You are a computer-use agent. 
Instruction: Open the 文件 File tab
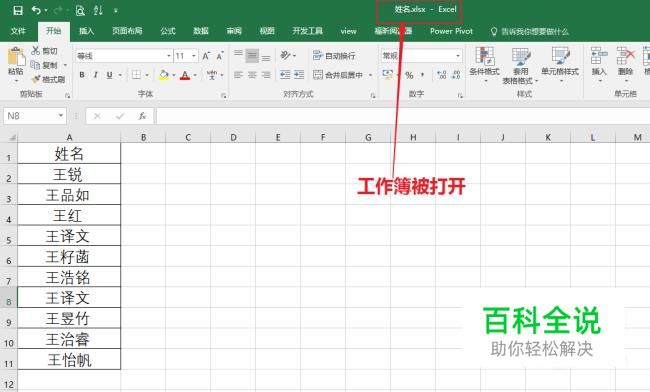tap(18, 31)
